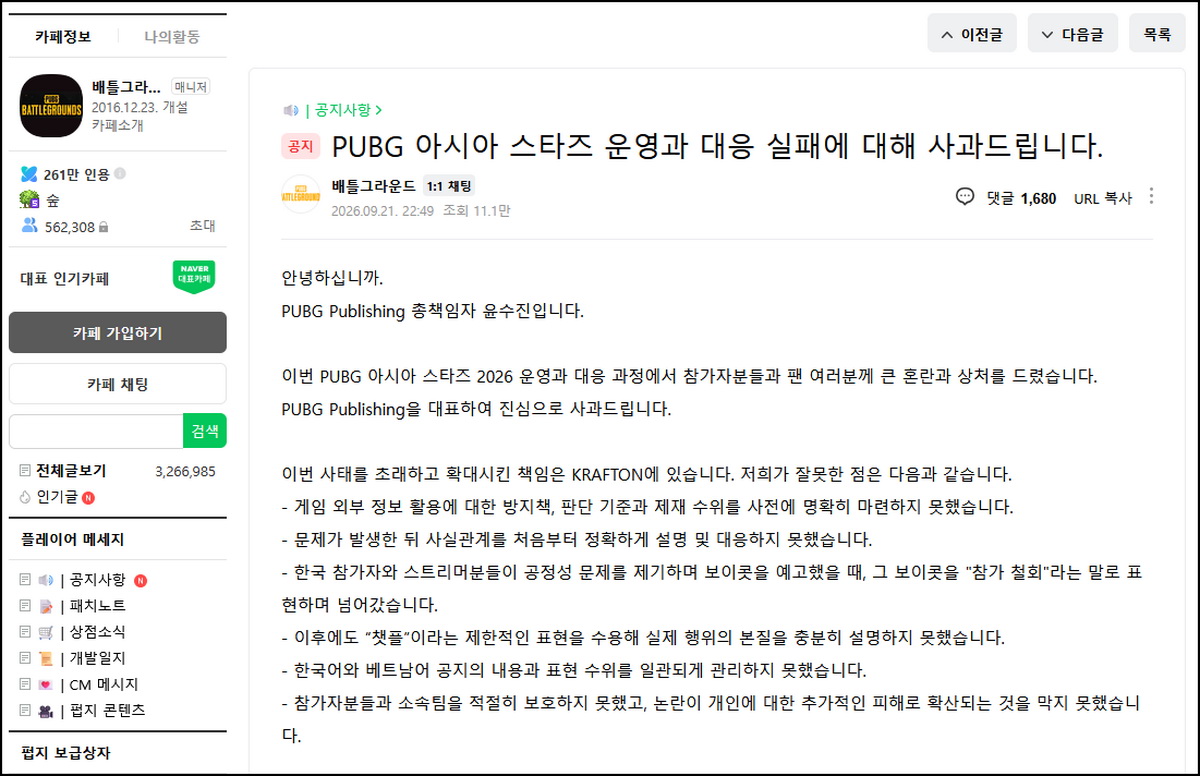
Task: Click the author profile avatar
Action: click(301, 194)
